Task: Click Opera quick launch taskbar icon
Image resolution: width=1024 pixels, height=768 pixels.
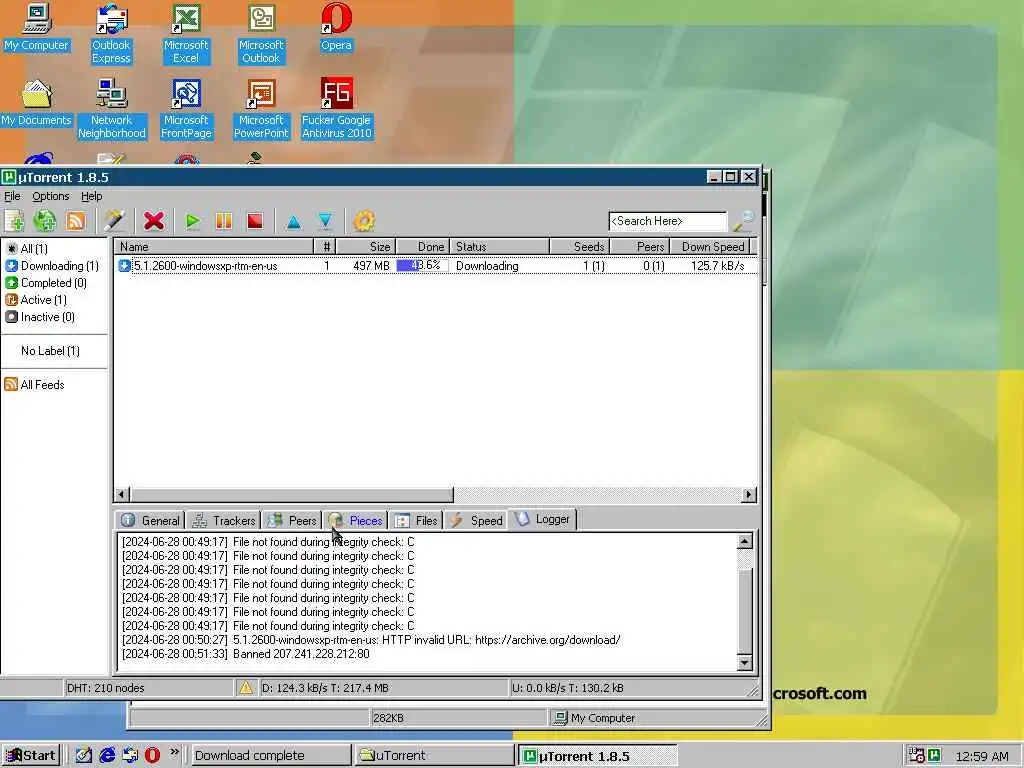Action: click(x=152, y=755)
